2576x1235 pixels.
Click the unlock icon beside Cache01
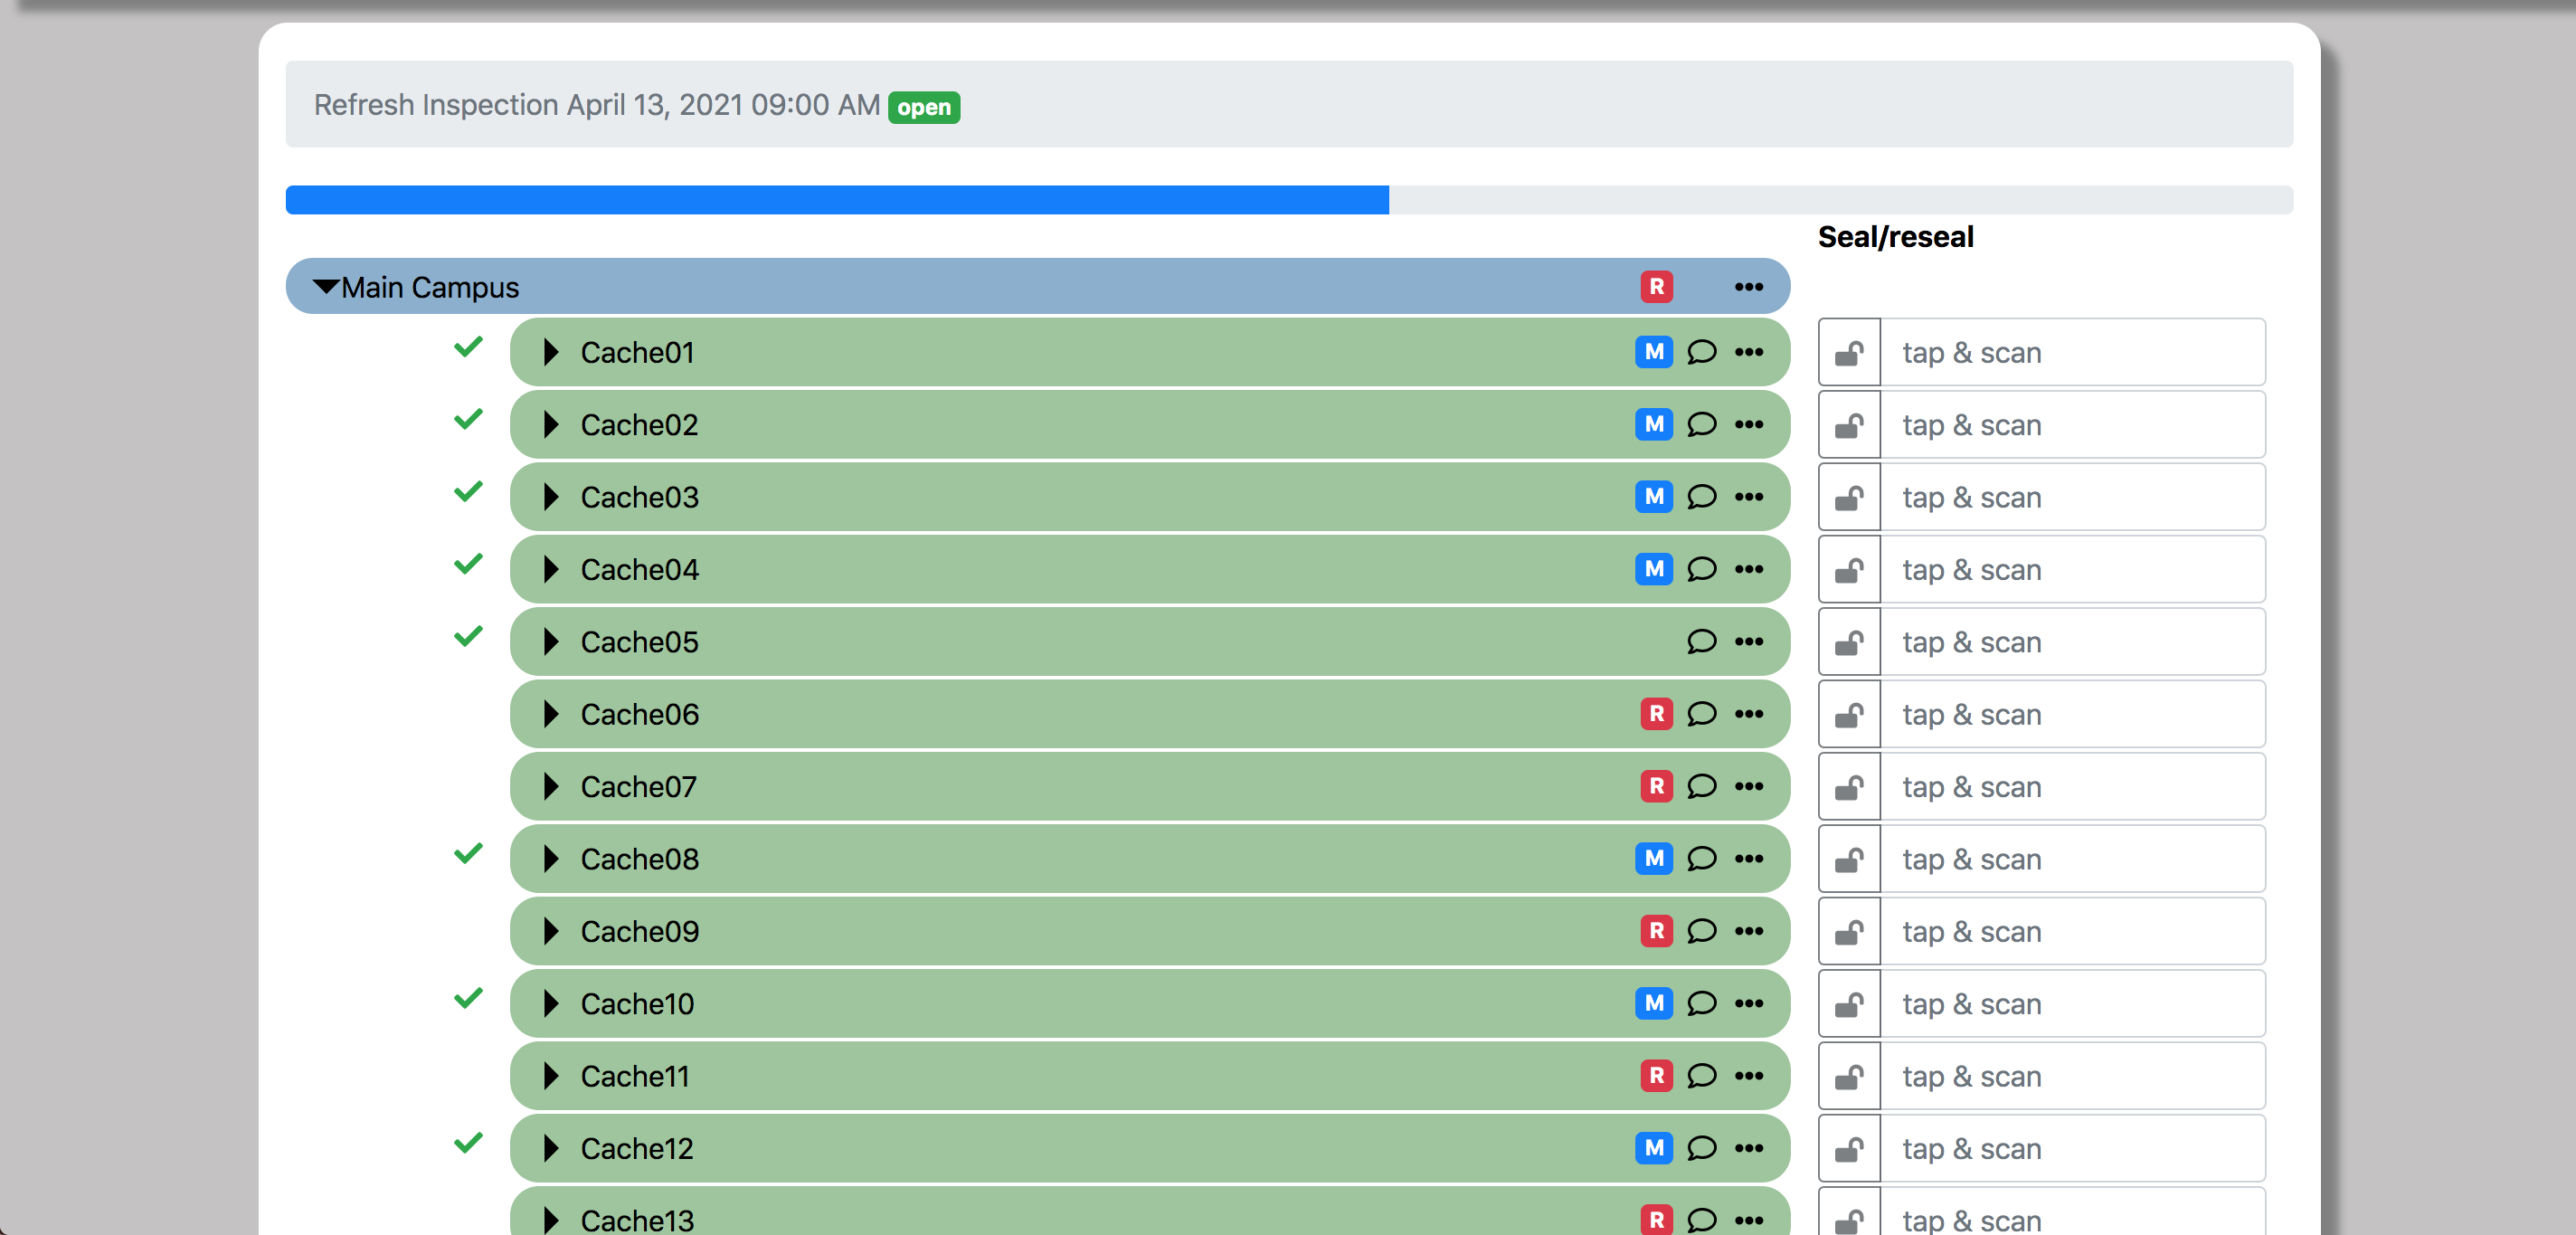pyautogui.click(x=1849, y=352)
